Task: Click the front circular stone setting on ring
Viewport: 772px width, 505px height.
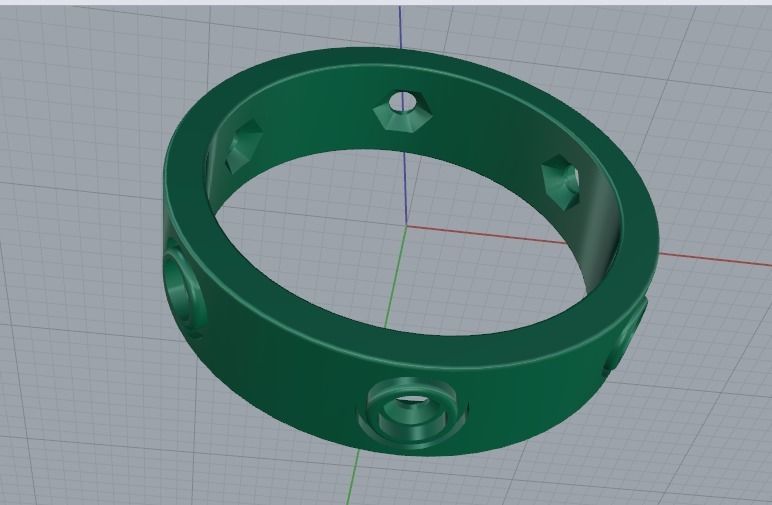Action: [413, 413]
